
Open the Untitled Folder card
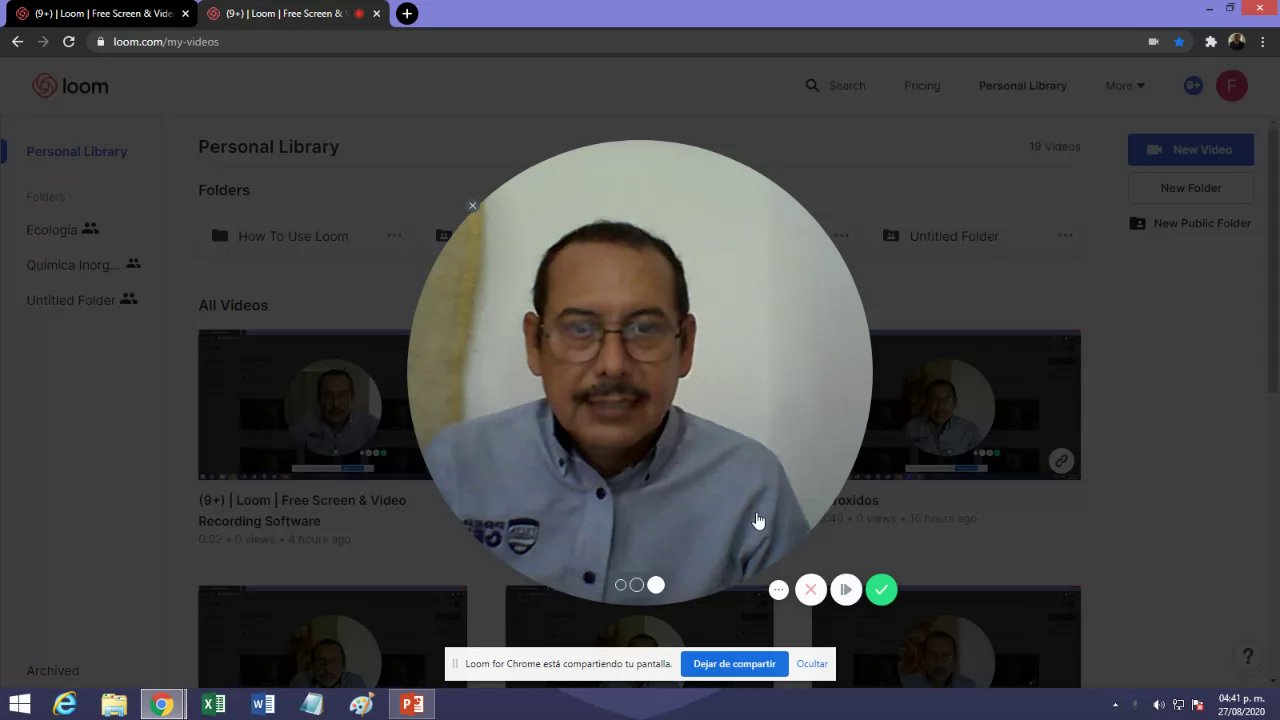tap(954, 236)
